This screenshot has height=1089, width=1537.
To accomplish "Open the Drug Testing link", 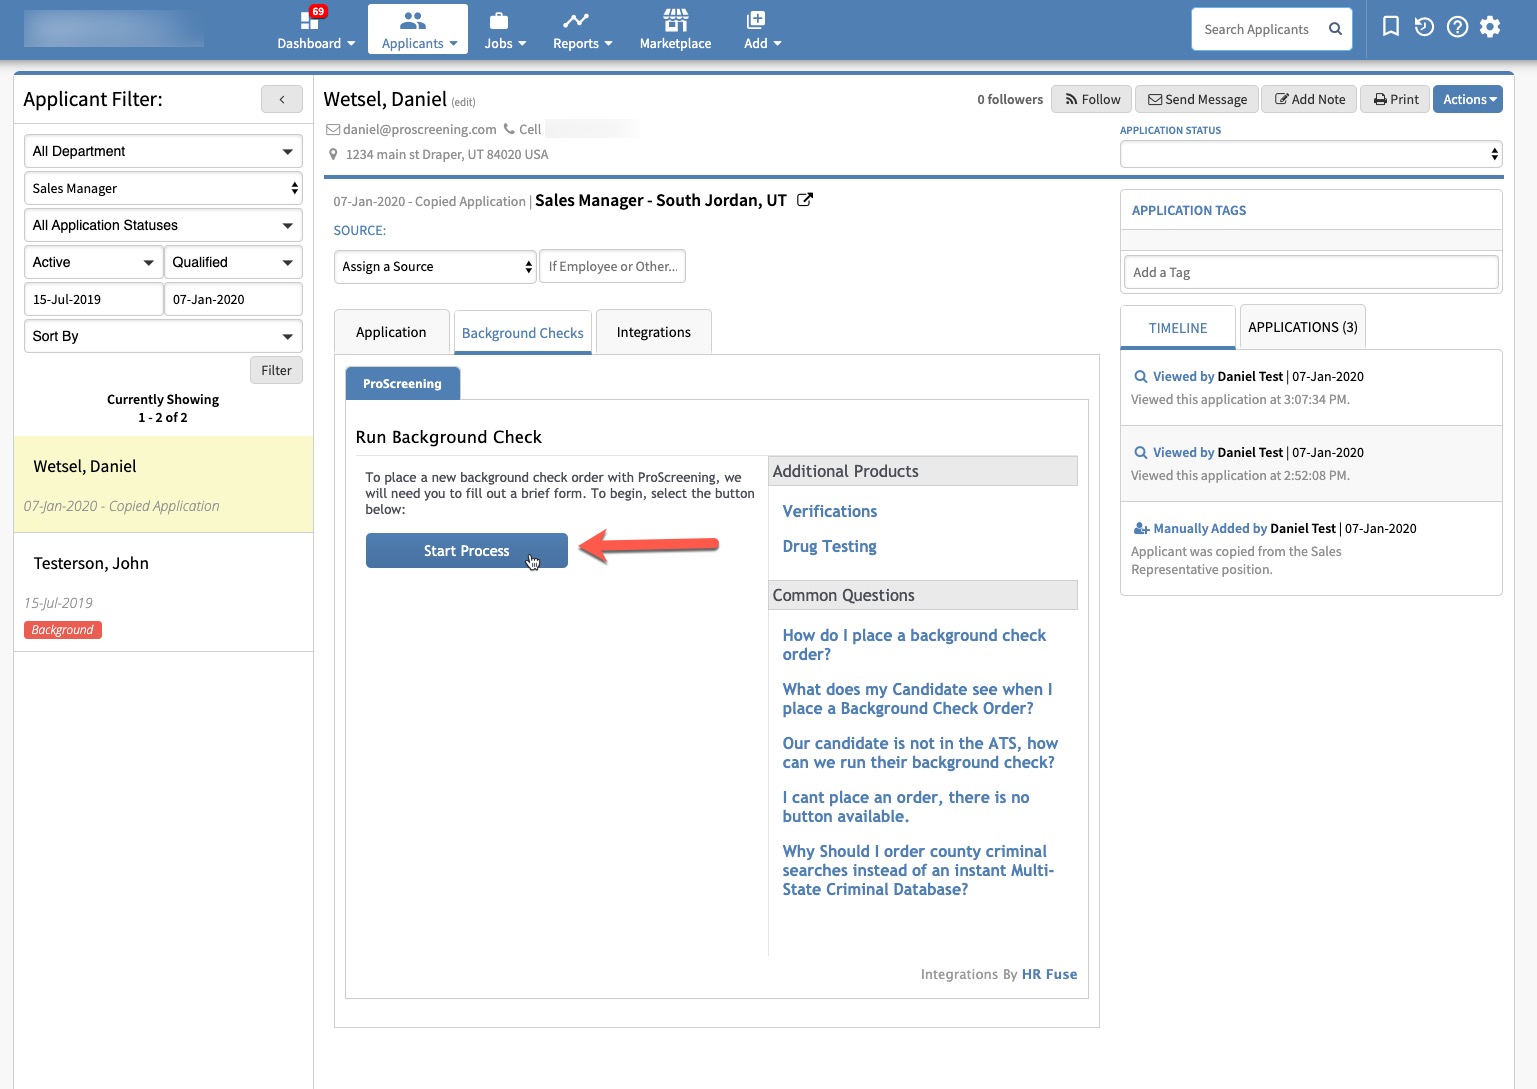I will click(x=829, y=546).
